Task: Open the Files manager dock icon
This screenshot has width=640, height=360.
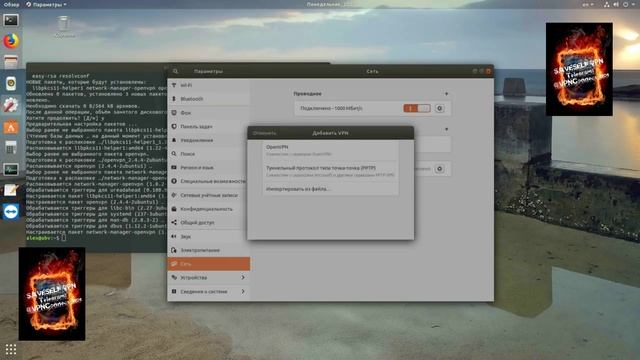Action: (11, 62)
